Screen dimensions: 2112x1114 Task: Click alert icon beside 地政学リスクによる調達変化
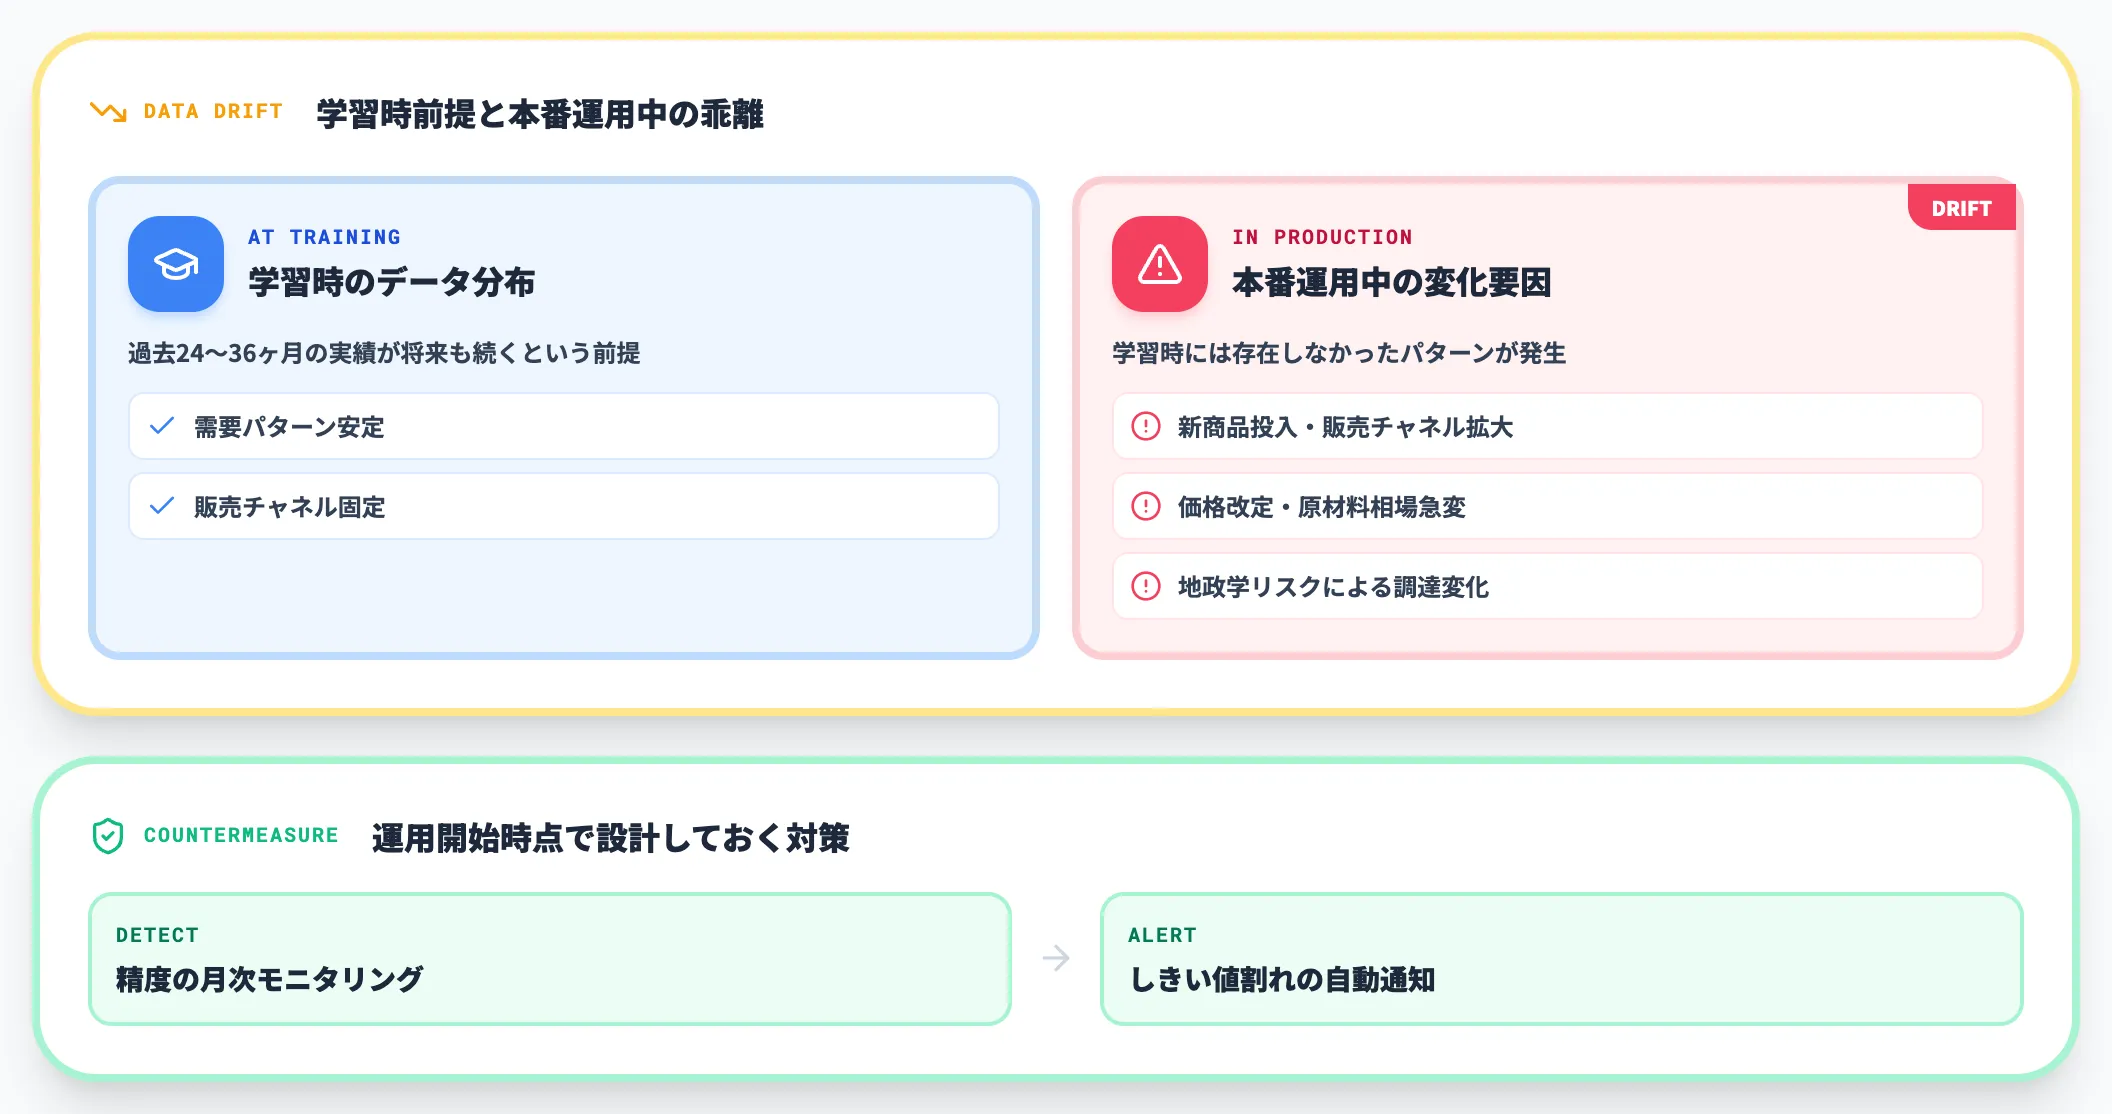(x=1146, y=586)
